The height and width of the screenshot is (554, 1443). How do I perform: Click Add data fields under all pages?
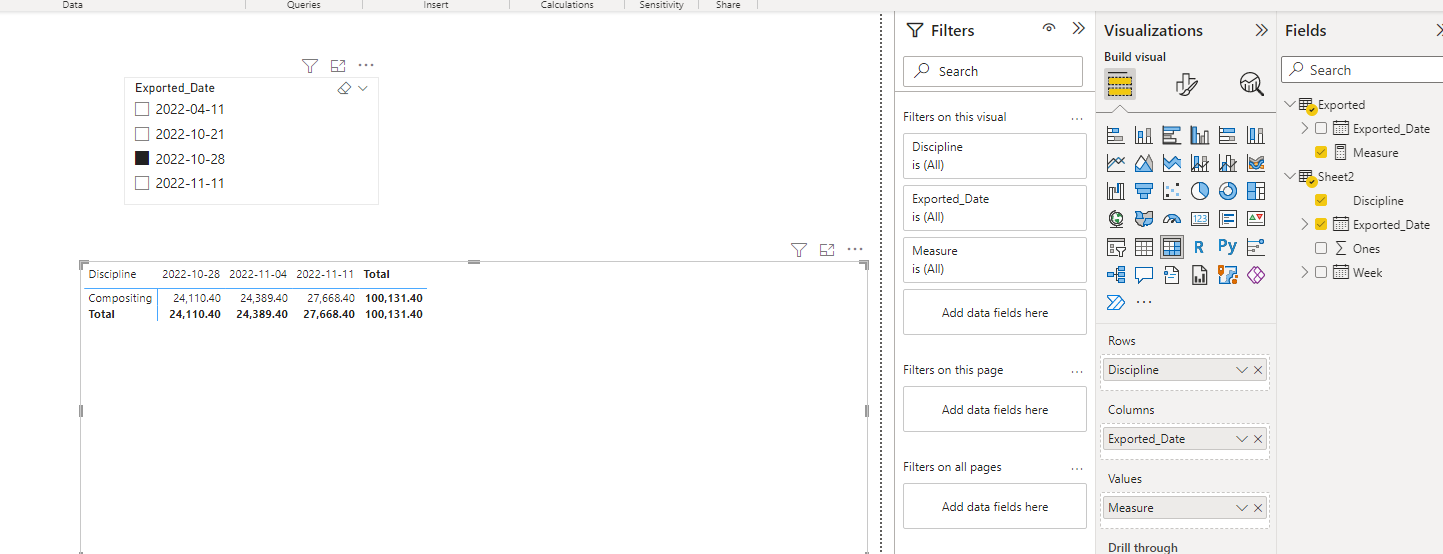[994, 507]
